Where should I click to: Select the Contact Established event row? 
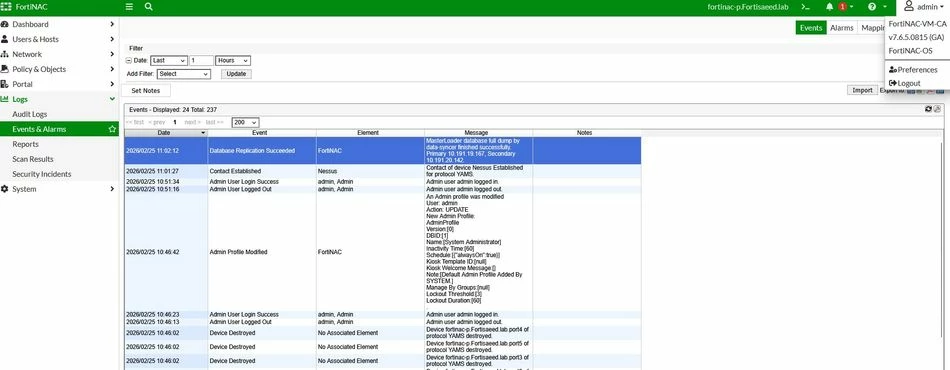click(x=383, y=171)
